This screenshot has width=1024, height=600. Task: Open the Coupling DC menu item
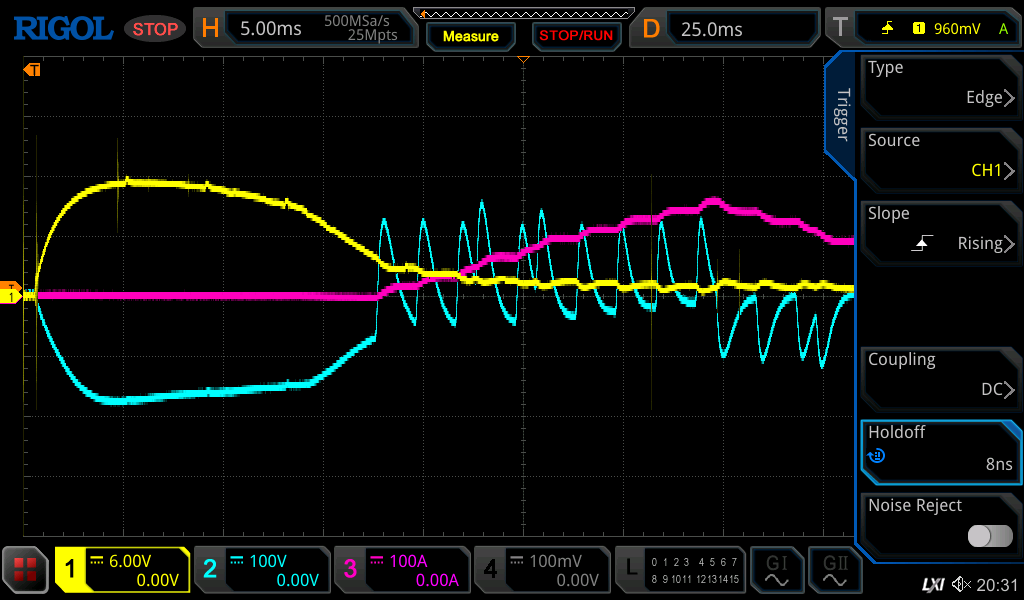[x=940, y=375]
